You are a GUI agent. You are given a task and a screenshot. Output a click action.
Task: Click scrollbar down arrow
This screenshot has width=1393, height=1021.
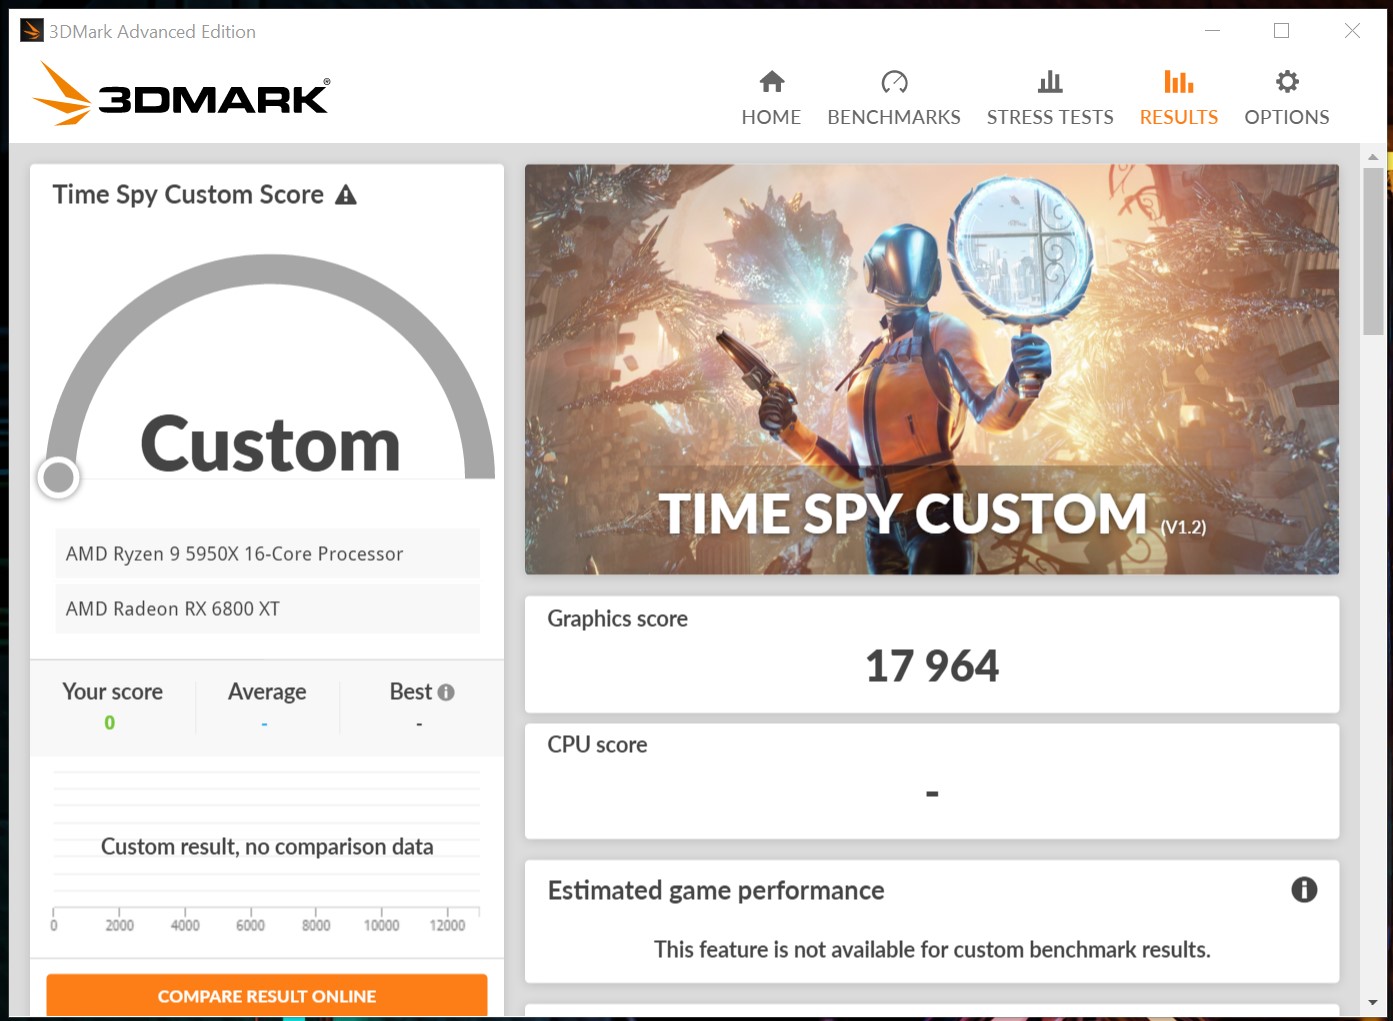(1373, 1002)
